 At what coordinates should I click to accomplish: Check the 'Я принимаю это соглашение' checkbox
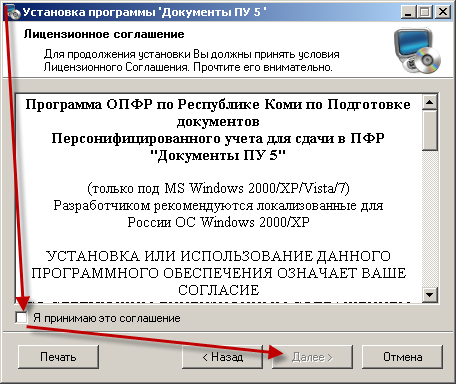[x=21, y=318]
